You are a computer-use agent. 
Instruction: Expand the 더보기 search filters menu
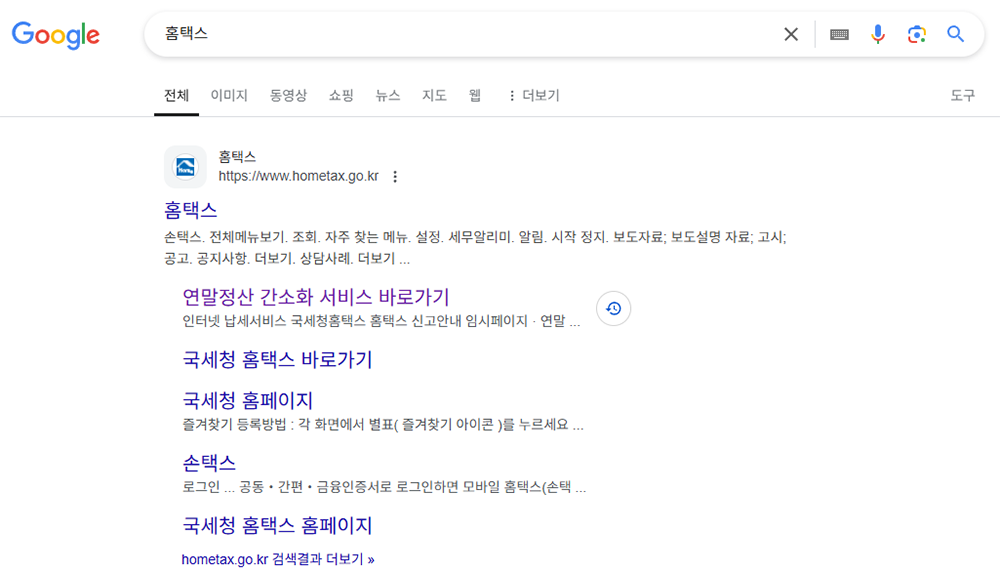tap(534, 96)
